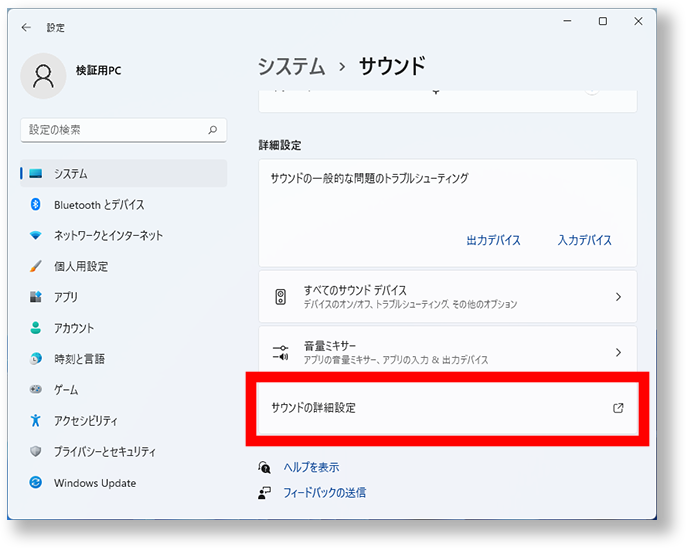Click the プライバシーとセキュリティ shield icon
Viewport: 686px width, 548px height.
[36, 451]
